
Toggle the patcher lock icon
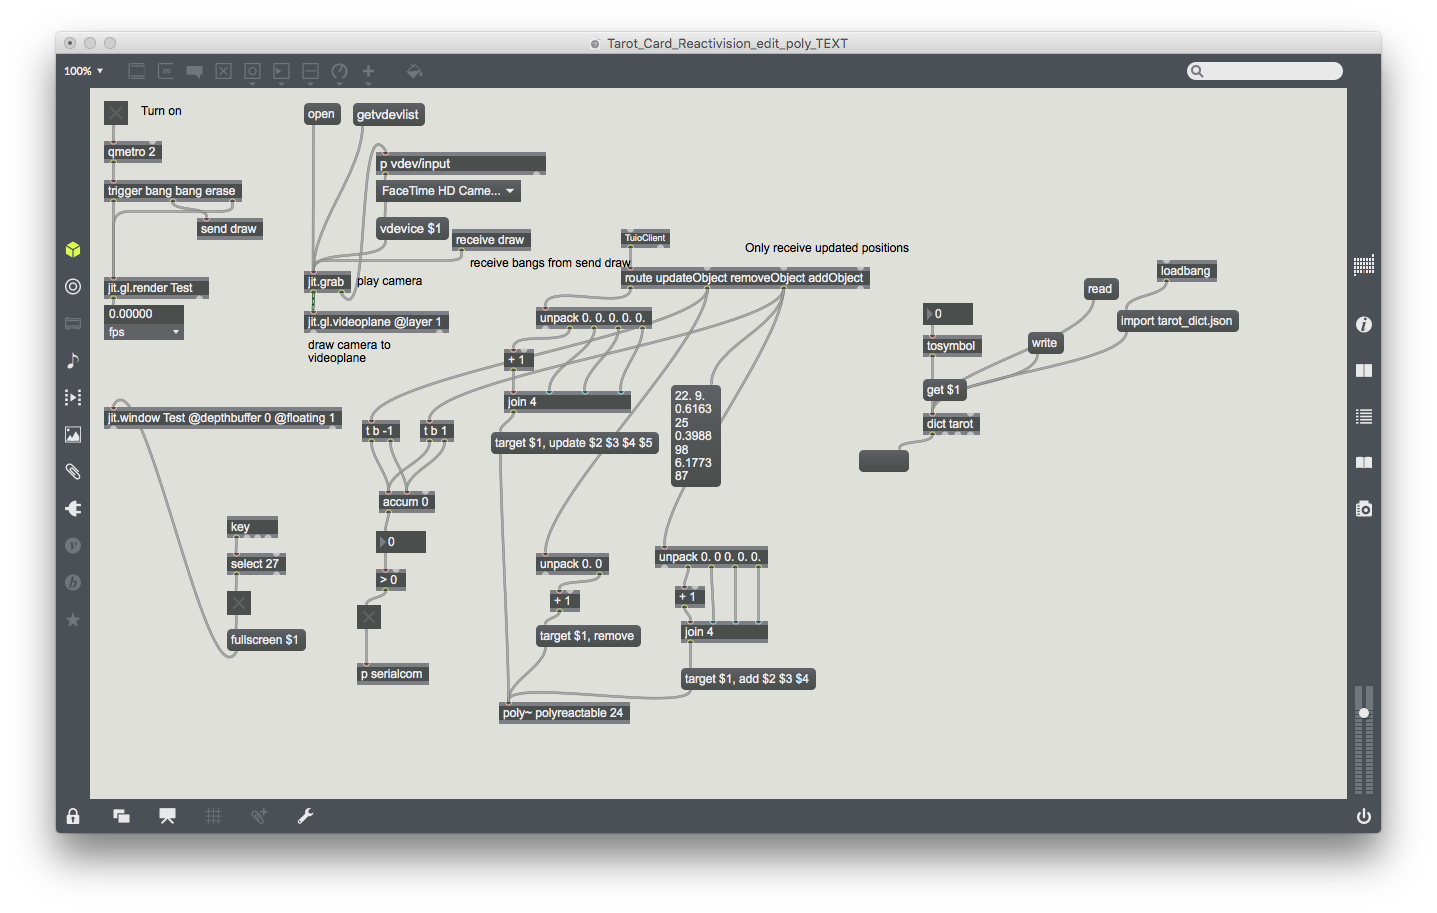(73, 816)
